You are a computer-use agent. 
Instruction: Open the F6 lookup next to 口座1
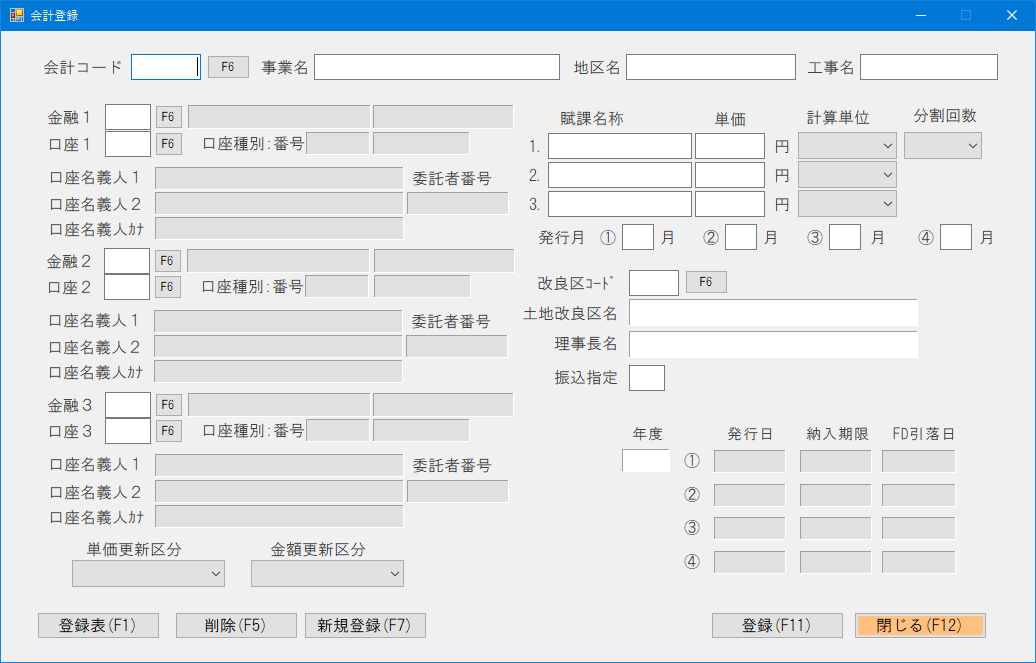pos(167,143)
